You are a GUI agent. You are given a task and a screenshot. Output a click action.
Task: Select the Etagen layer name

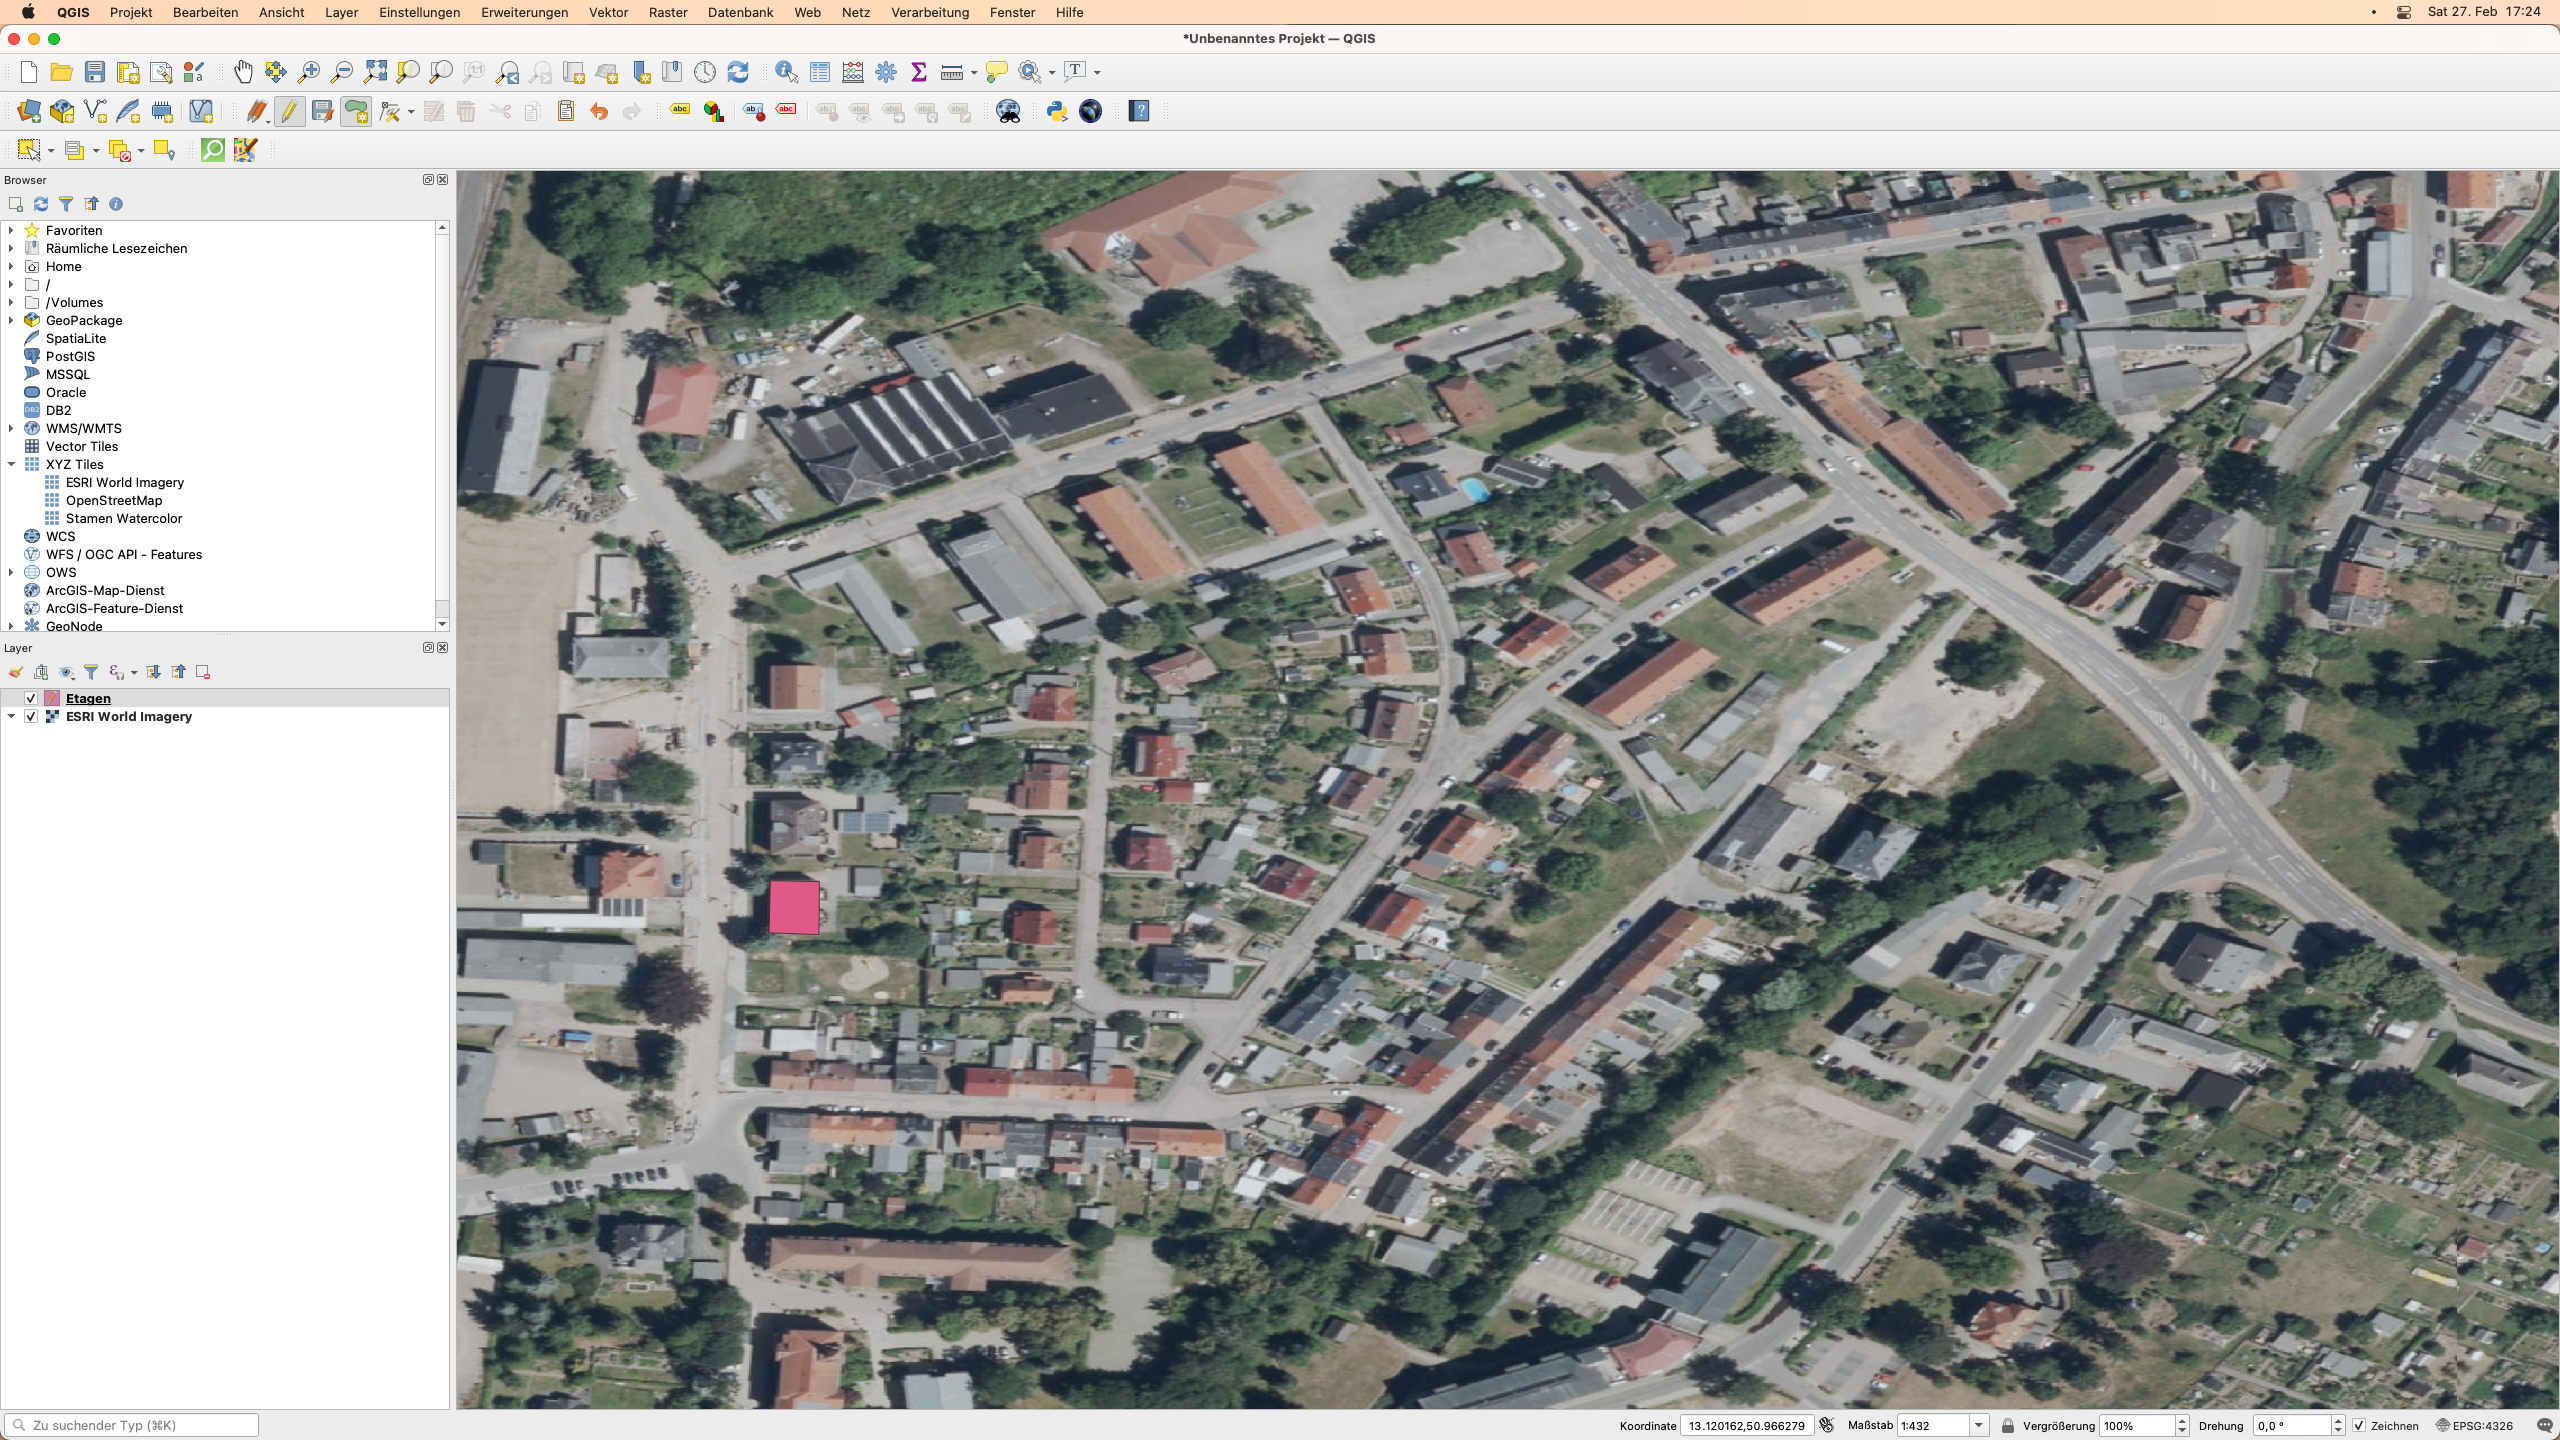pos(88,698)
